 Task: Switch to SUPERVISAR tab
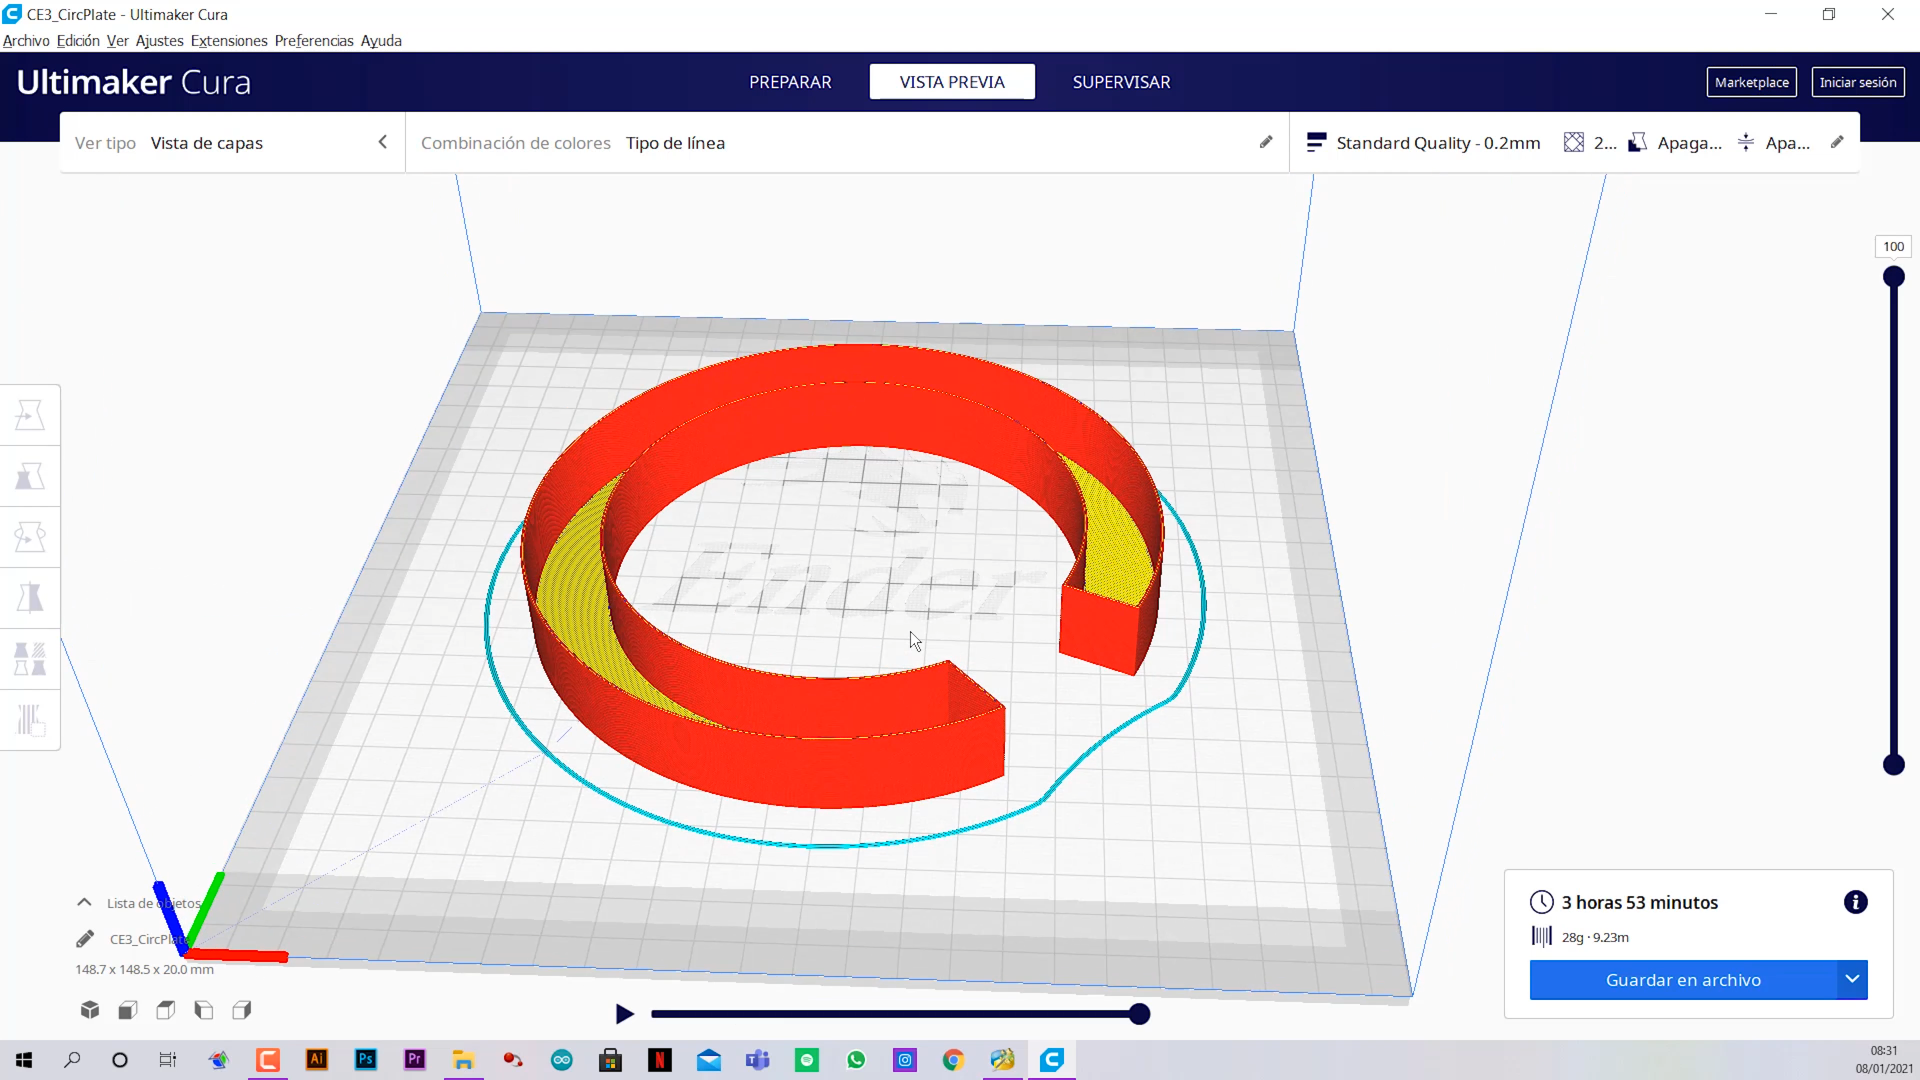(1121, 82)
